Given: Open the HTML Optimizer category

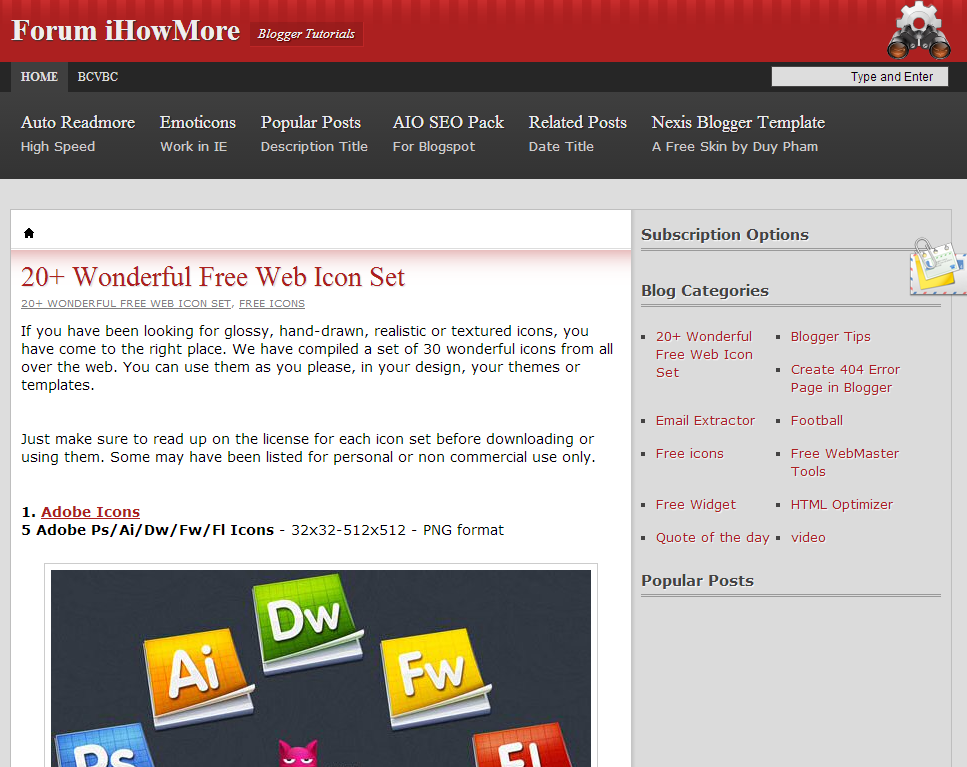Looking at the screenshot, I should 841,505.
